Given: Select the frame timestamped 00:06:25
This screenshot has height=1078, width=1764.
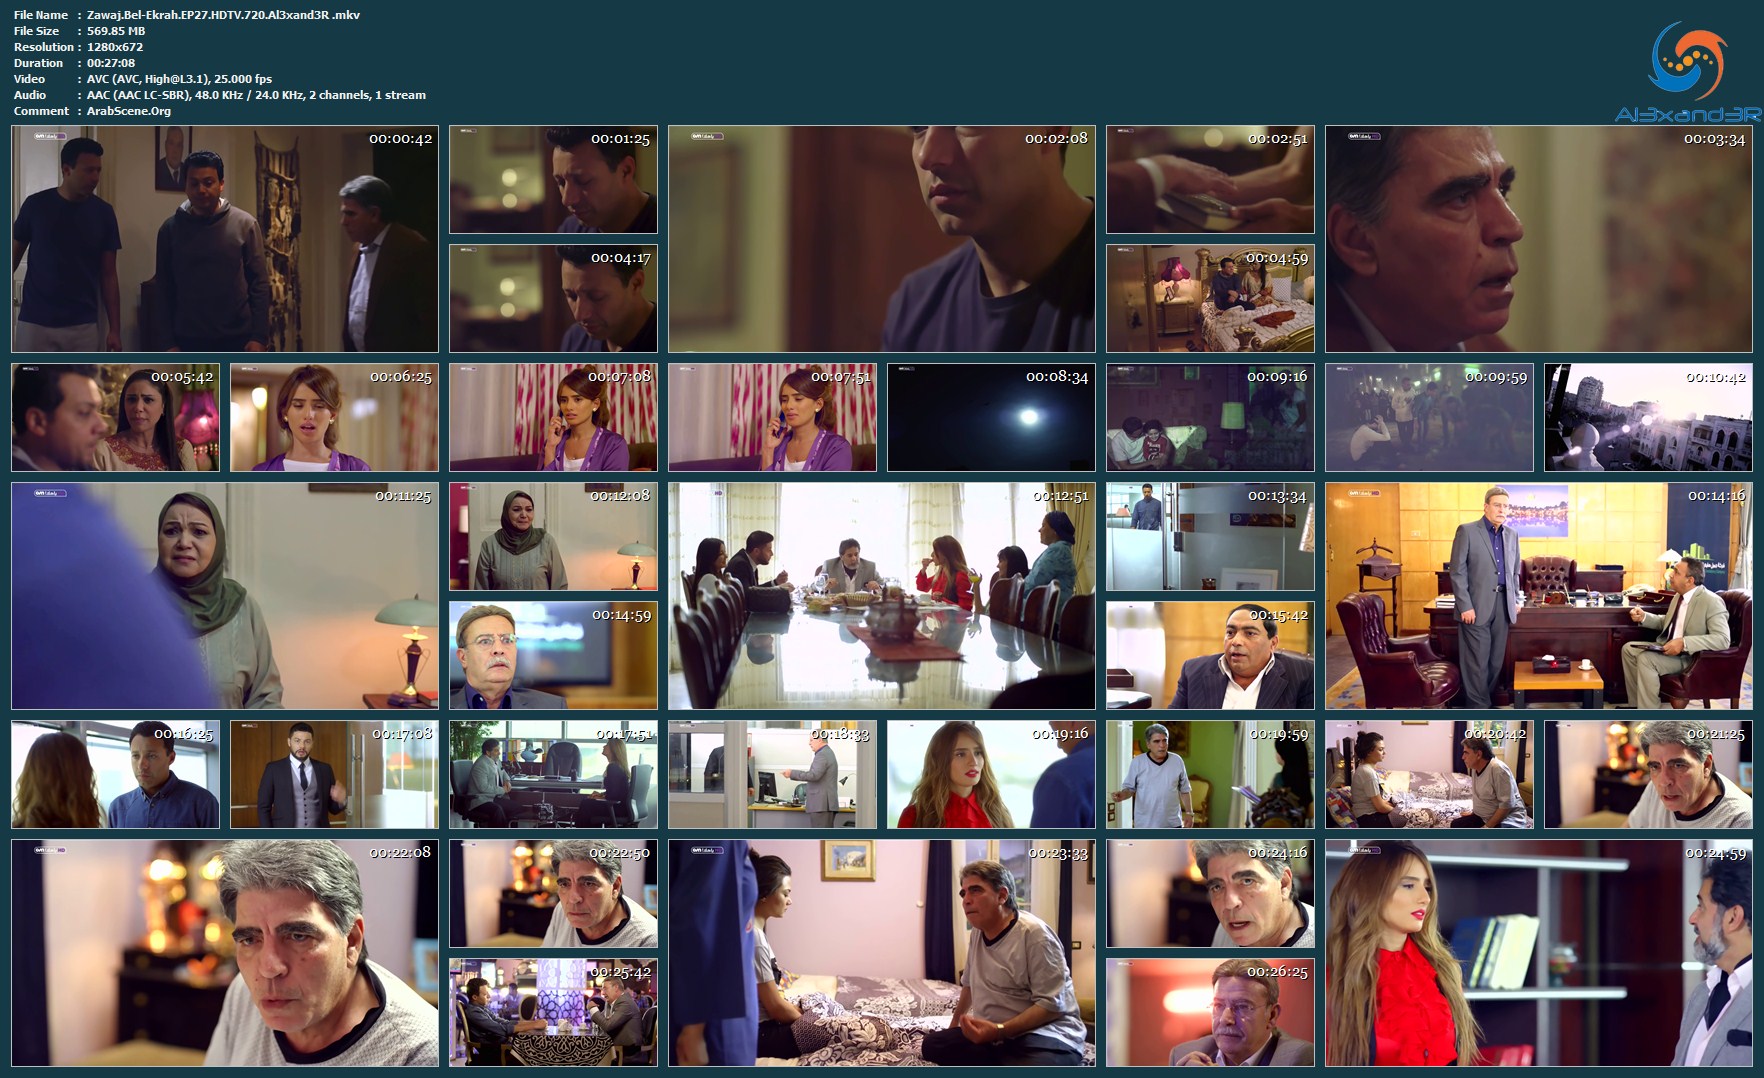Looking at the screenshot, I should pos(334,417).
